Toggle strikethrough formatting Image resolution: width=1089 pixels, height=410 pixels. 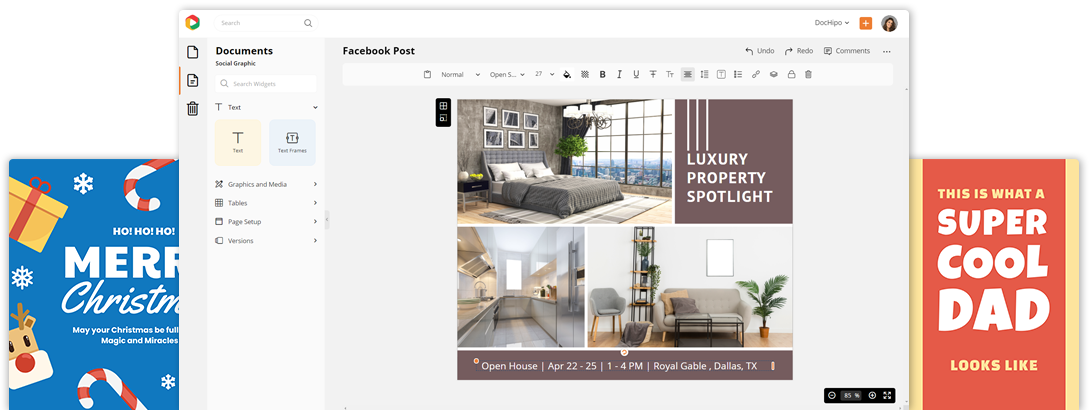coord(653,74)
